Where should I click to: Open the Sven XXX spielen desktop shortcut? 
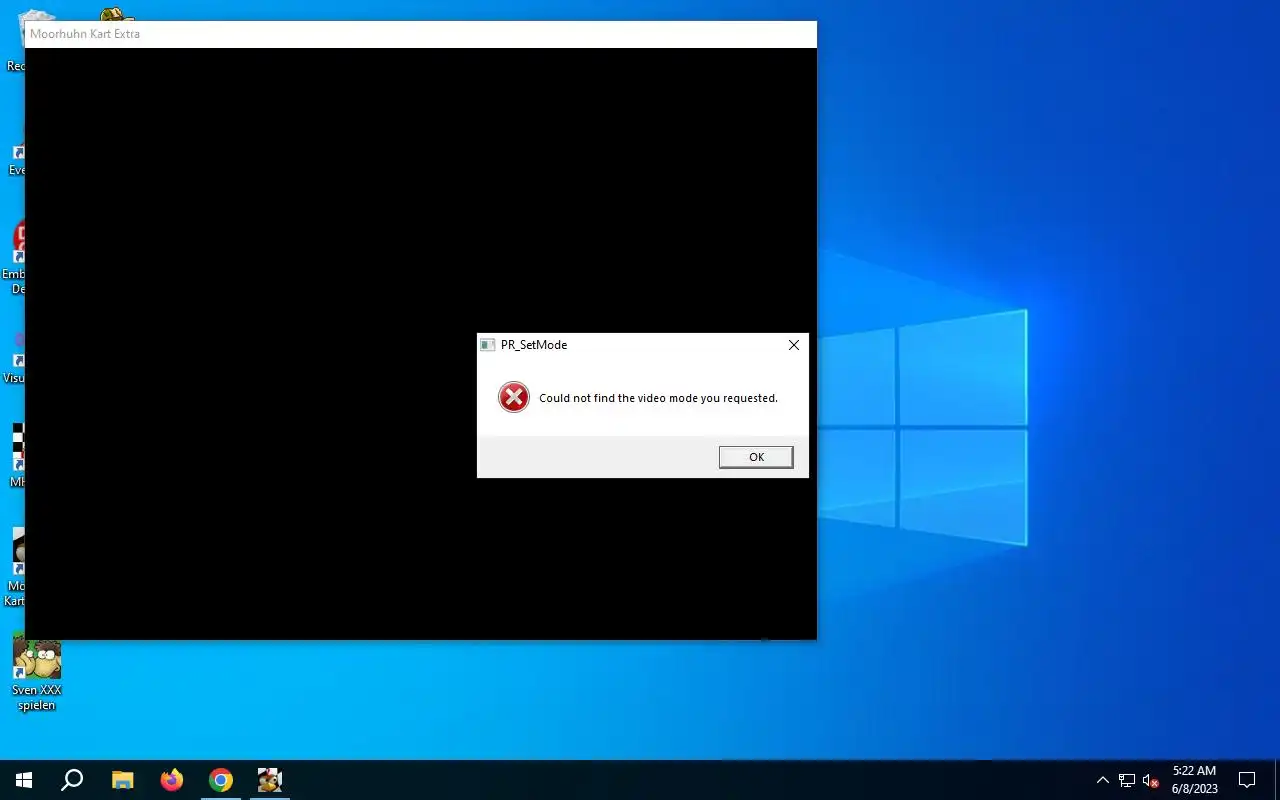(37, 675)
